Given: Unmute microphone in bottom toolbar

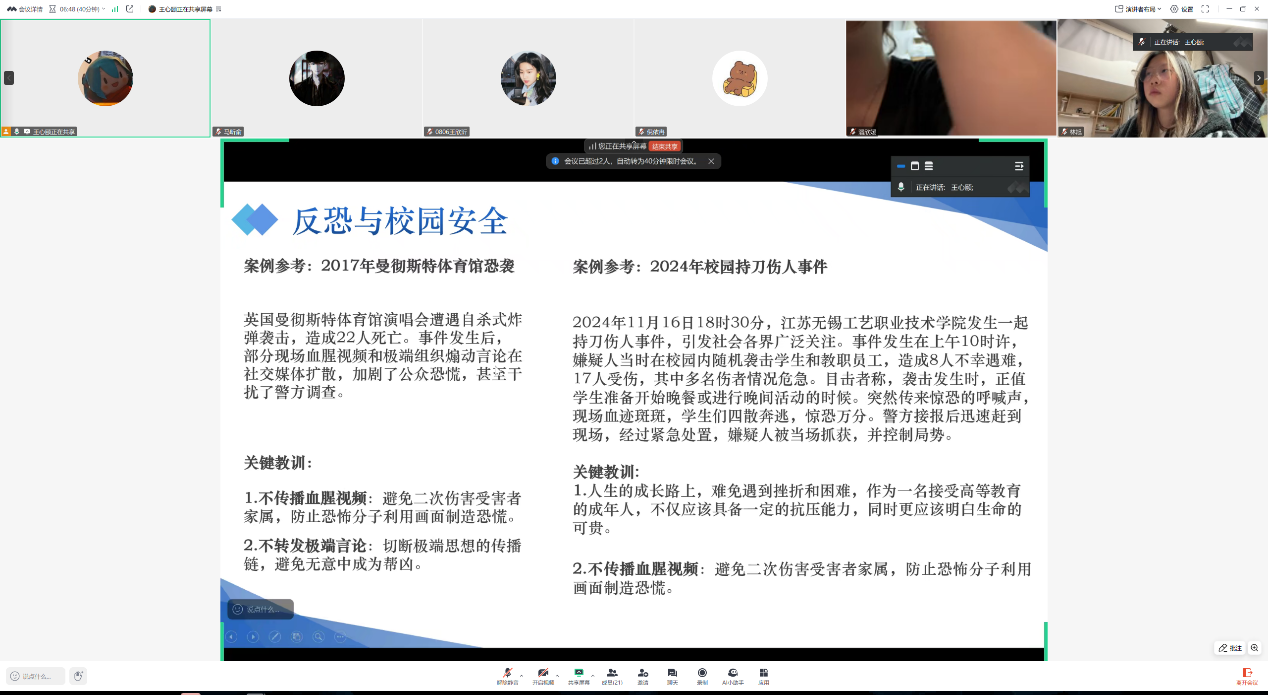Looking at the screenshot, I should click(x=508, y=674).
